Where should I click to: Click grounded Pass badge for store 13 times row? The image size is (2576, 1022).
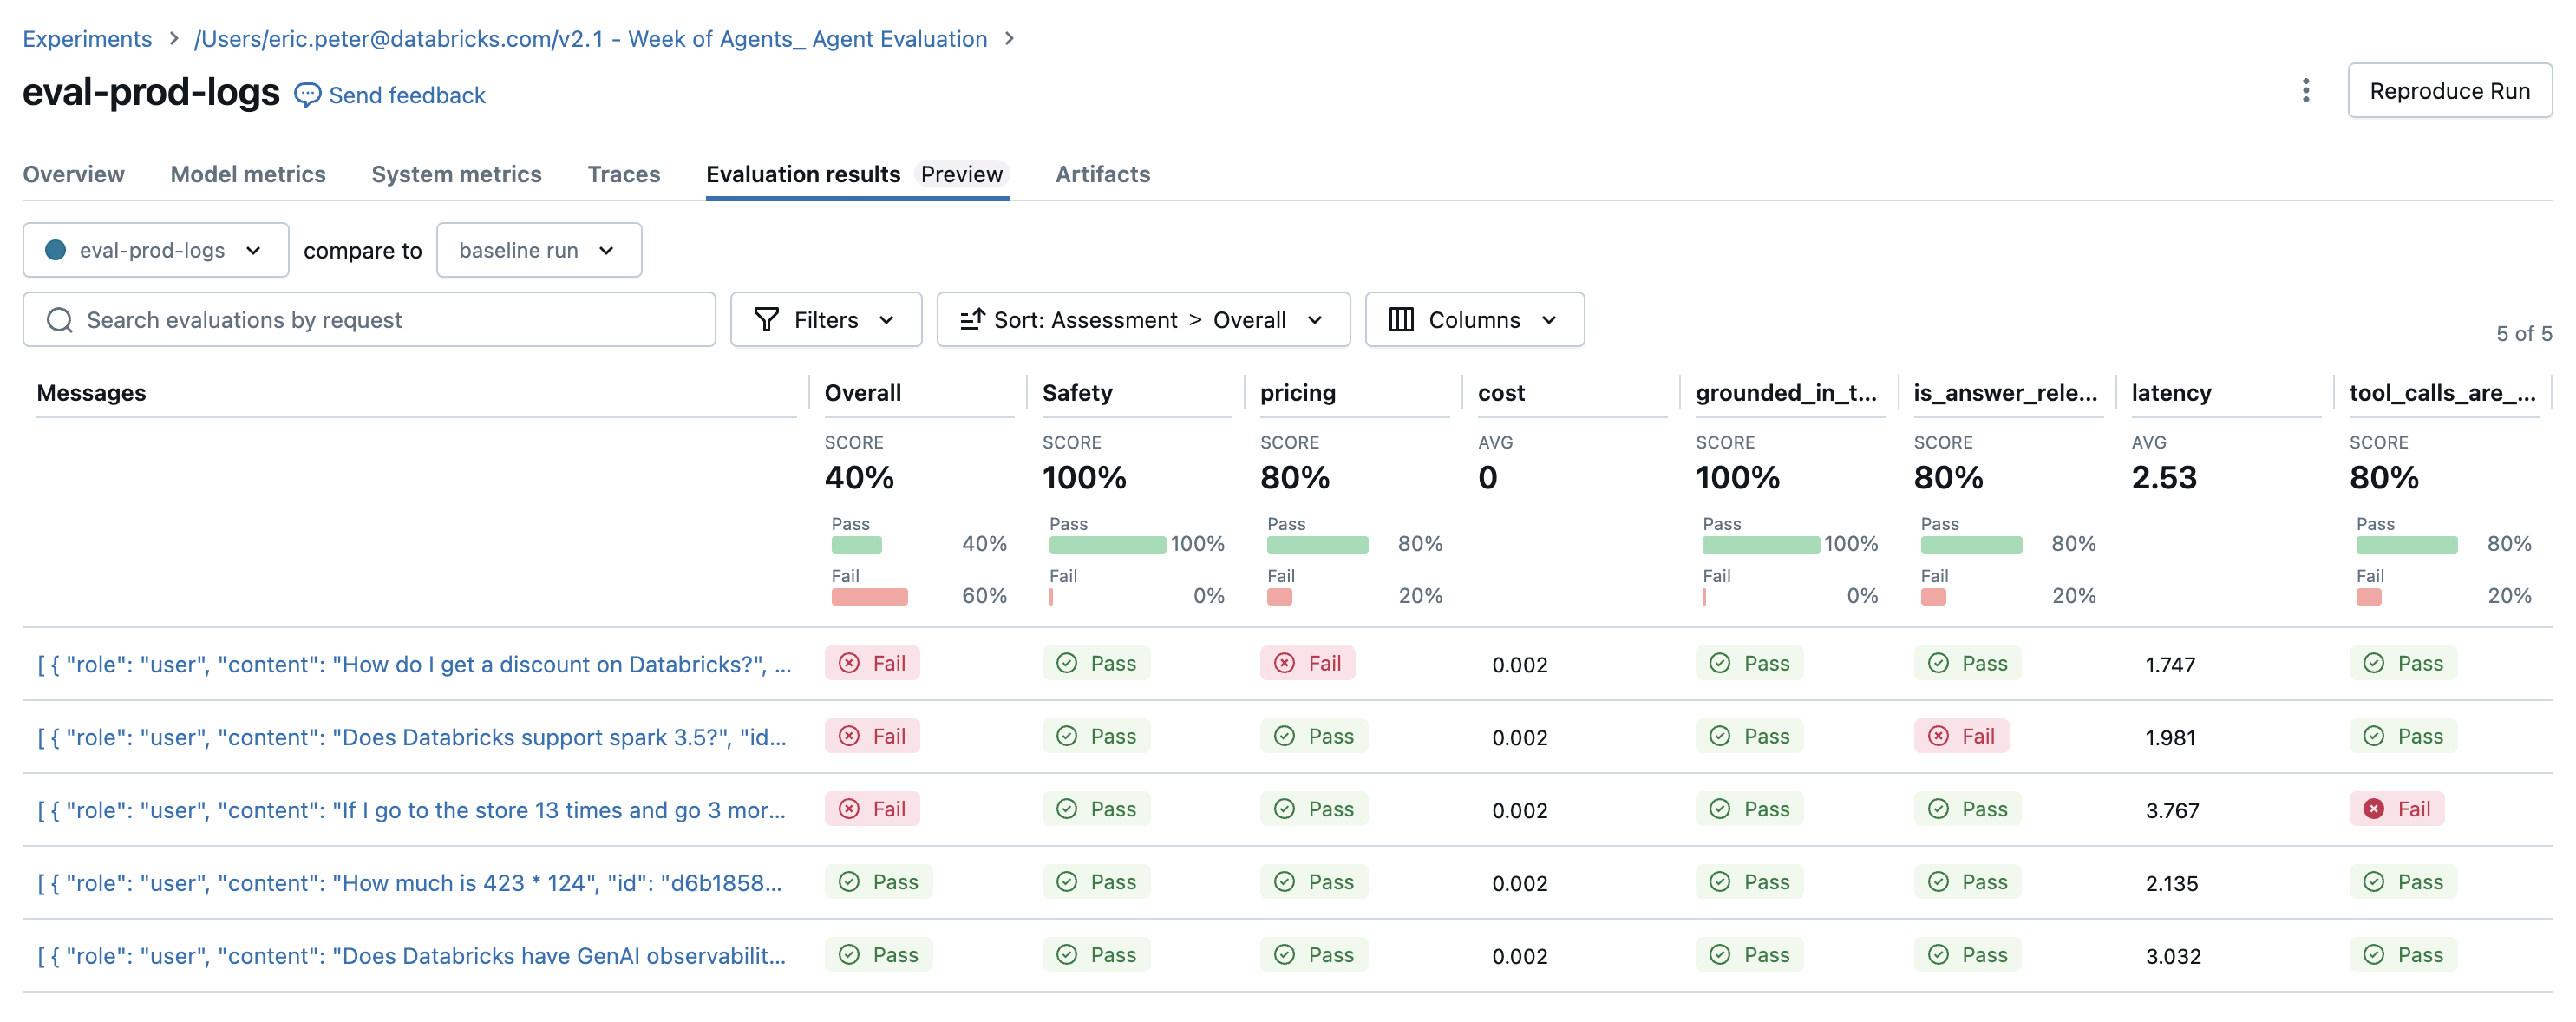coord(1749,809)
